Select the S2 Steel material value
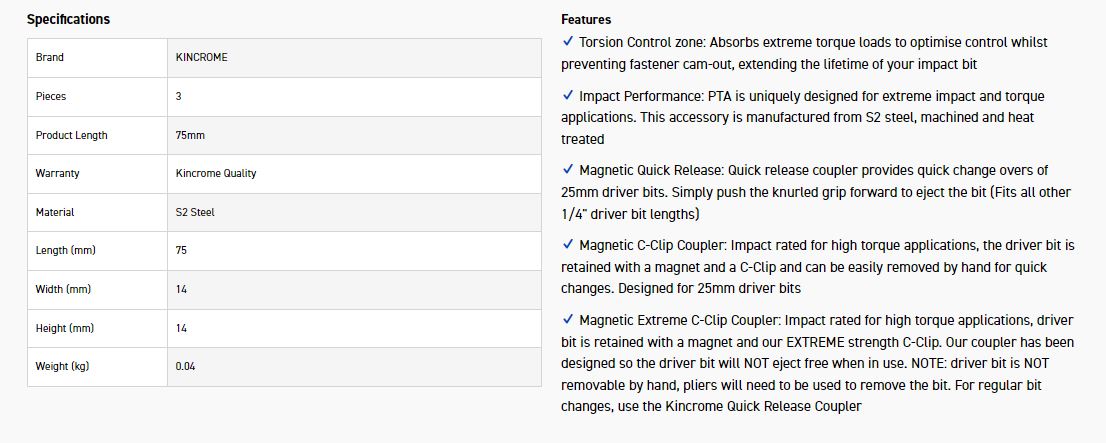The height and width of the screenshot is (443, 1106). tap(195, 212)
